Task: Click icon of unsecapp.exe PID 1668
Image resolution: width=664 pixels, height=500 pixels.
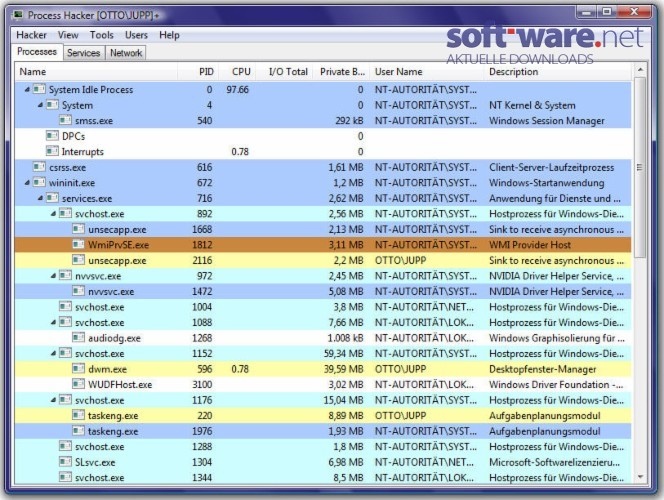Action: [79, 229]
